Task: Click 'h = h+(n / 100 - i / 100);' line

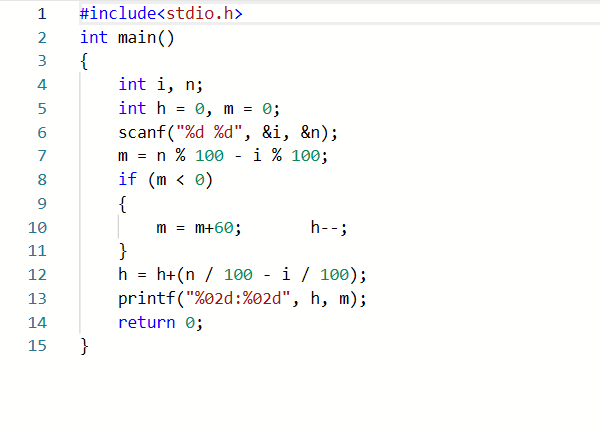Action: point(242,275)
